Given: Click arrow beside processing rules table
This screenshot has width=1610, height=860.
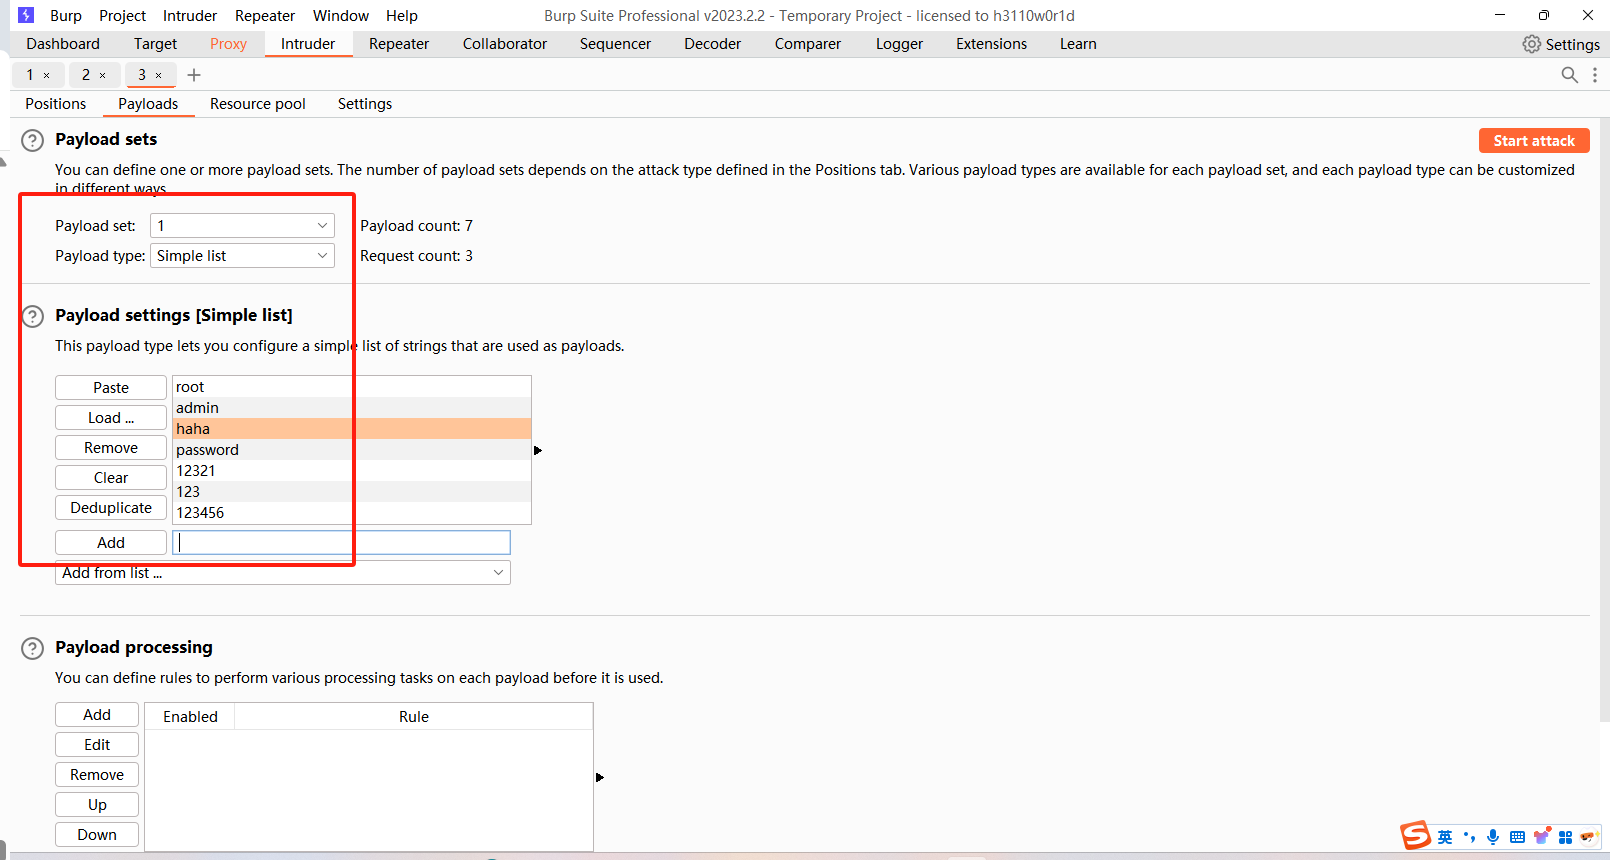Looking at the screenshot, I should [x=600, y=777].
